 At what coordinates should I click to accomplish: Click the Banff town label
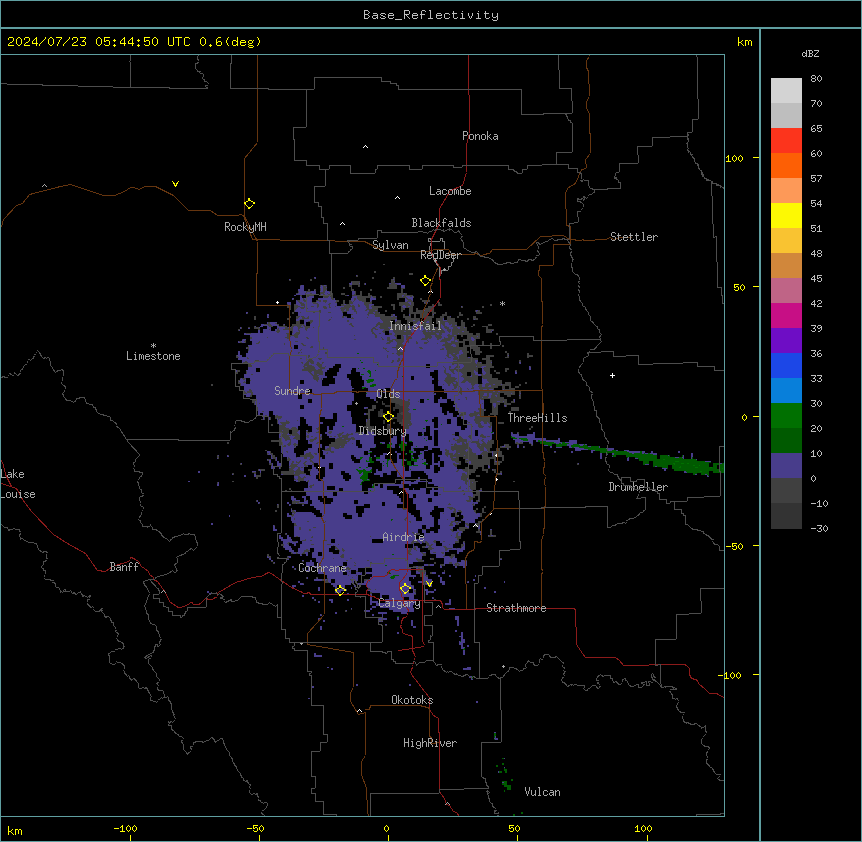[x=124, y=567]
